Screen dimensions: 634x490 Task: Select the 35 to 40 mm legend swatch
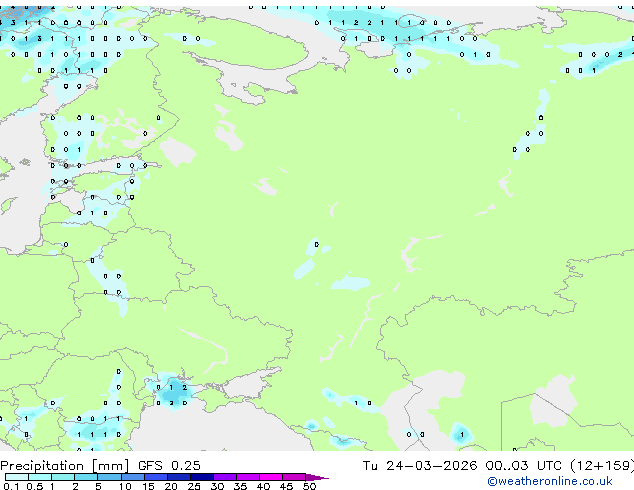[x=248, y=477]
